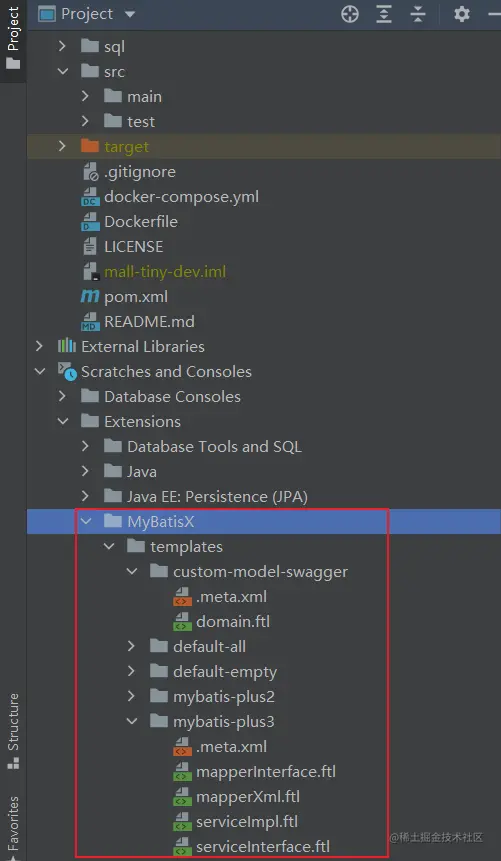This screenshot has width=501, height=861.
Task: Click the mall-tiny-dev.iml file icon
Action: point(90,272)
